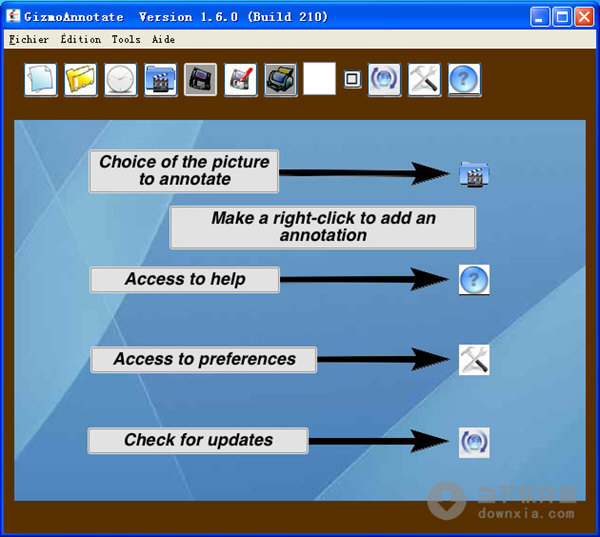Click the new blank document toolbar icon
600x537 pixels.
click(41, 80)
